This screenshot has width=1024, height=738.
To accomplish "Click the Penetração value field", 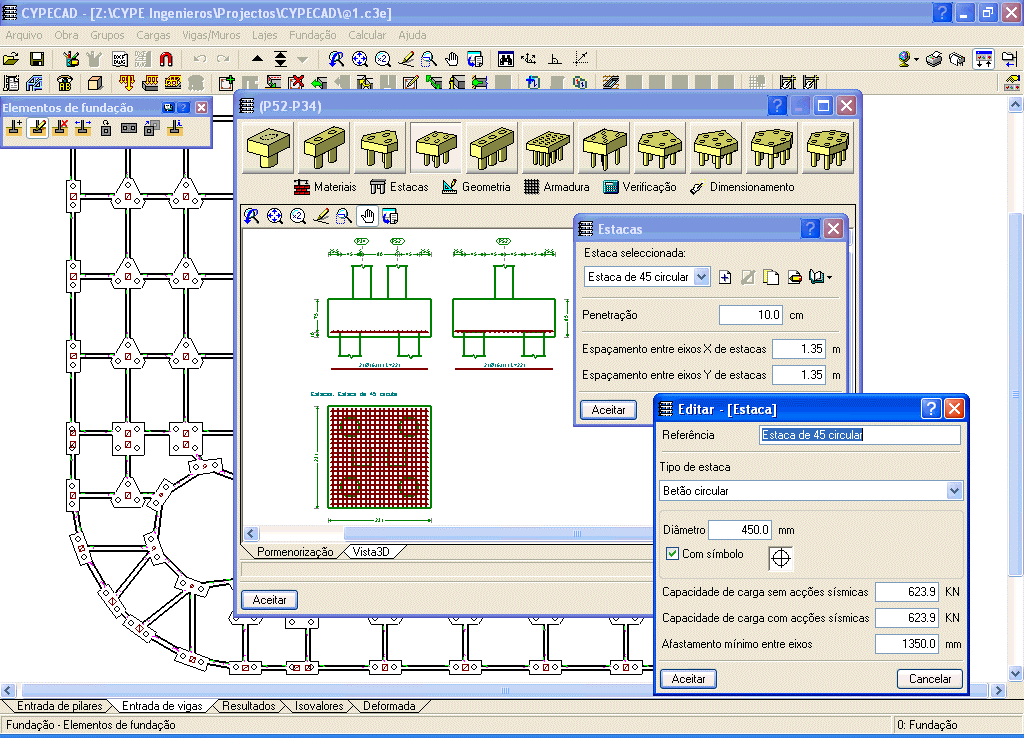I will click(x=751, y=315).
